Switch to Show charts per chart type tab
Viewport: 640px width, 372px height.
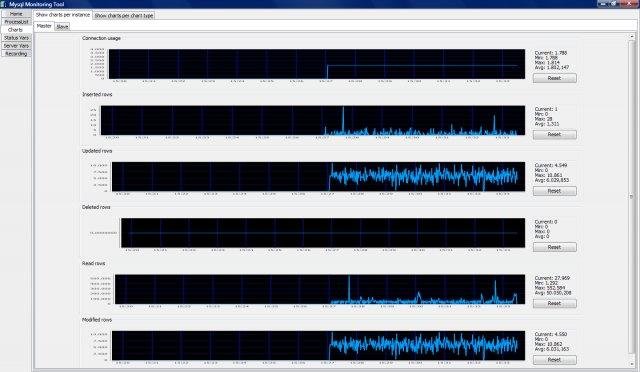tap(124, 16)
